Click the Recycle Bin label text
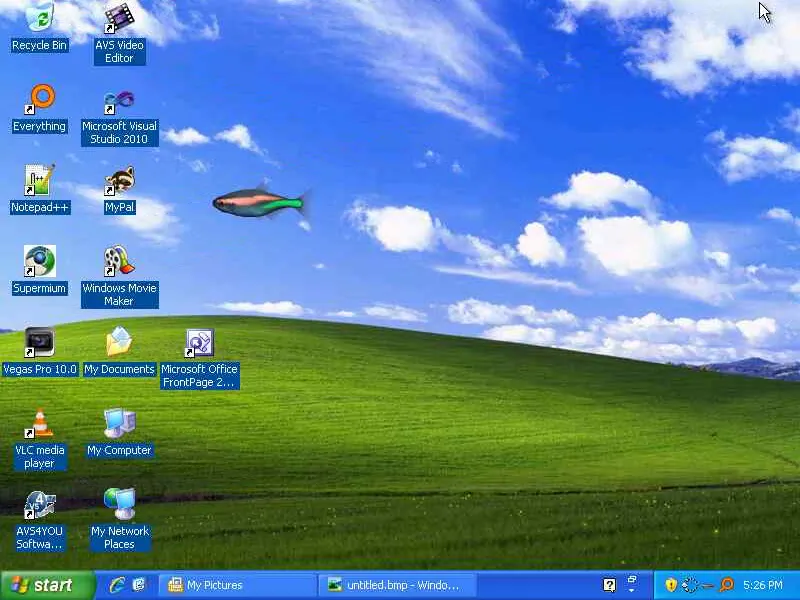800x600 pixels. coord(39,45)
